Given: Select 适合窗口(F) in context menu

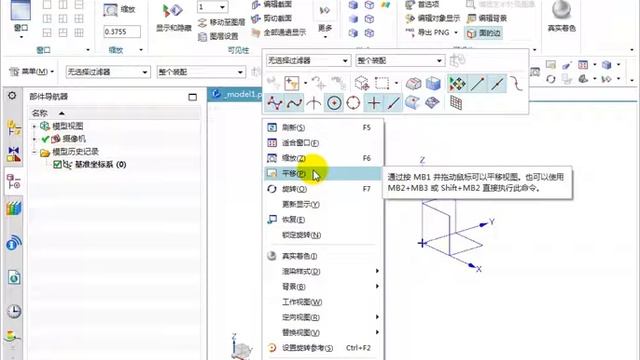Looking at the screenshot, I should pos(322,143).
